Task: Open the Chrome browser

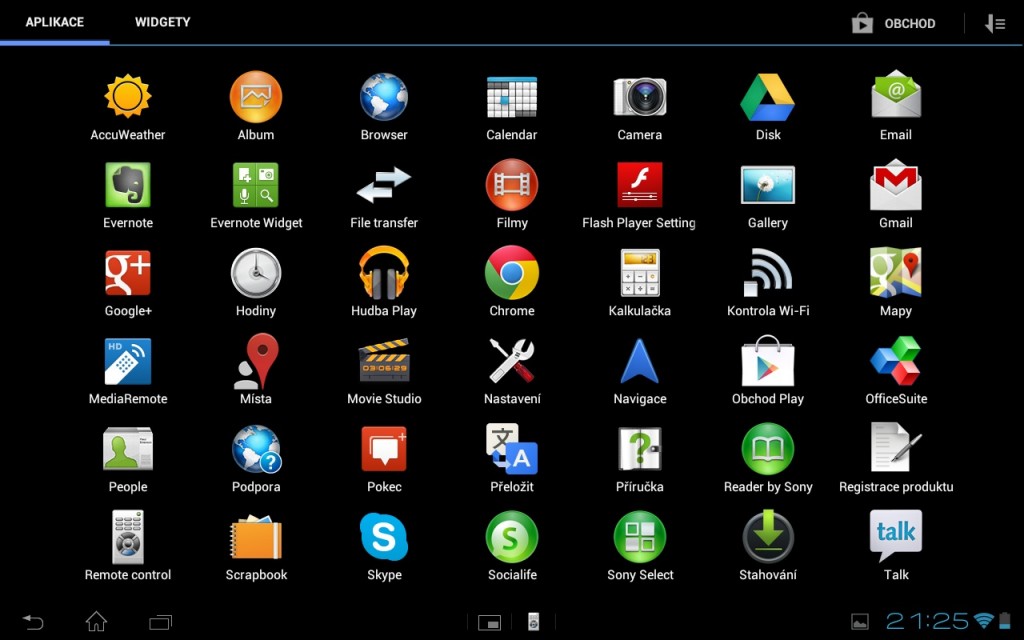Action: pyautogui.click(x=512, y=273)
